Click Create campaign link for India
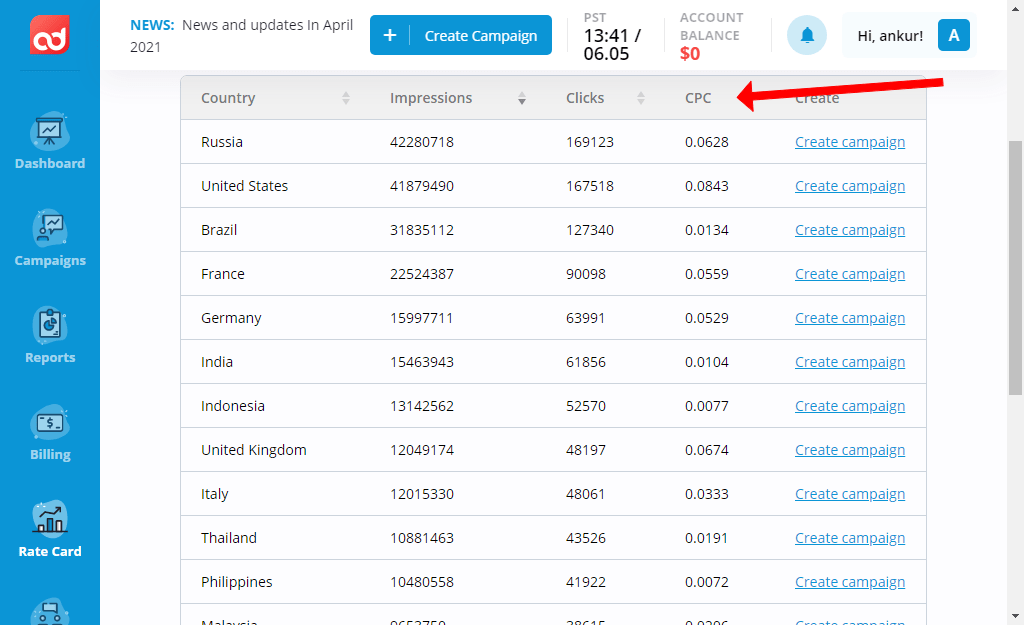The image size is (1024, 625). (849, 362)
